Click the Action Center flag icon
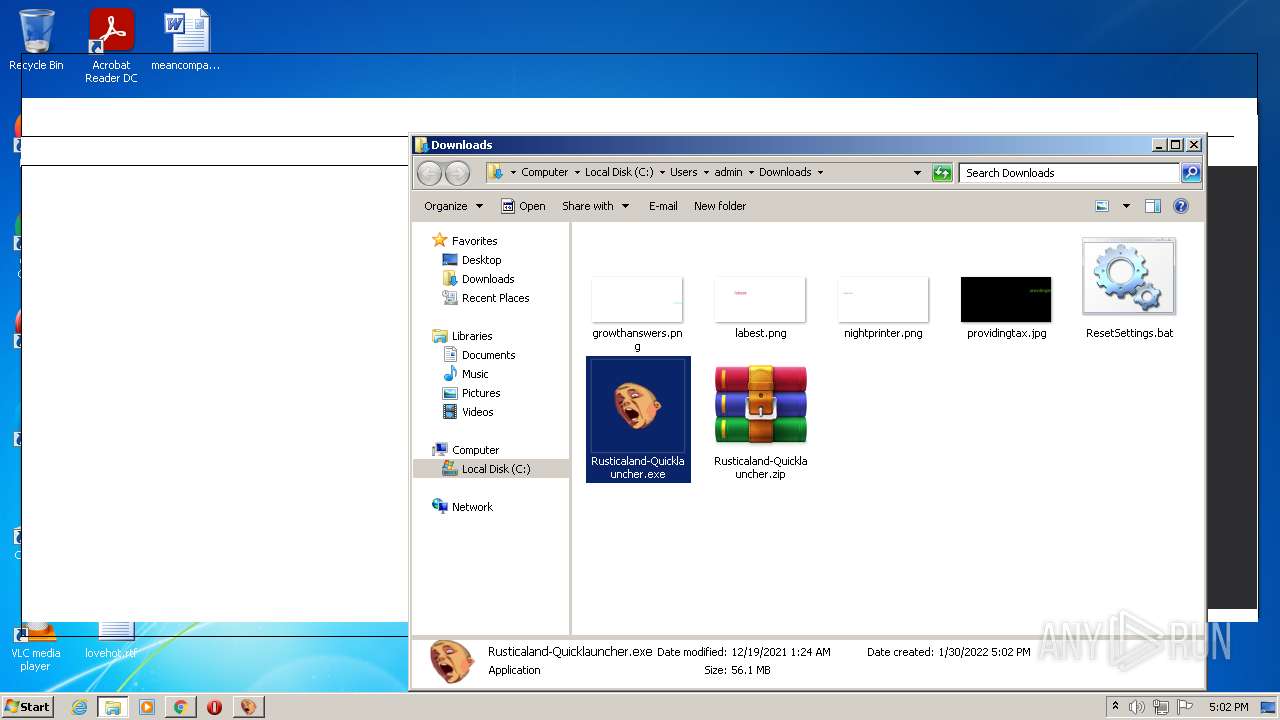Screen dimensions: 1280x720 1185,707
